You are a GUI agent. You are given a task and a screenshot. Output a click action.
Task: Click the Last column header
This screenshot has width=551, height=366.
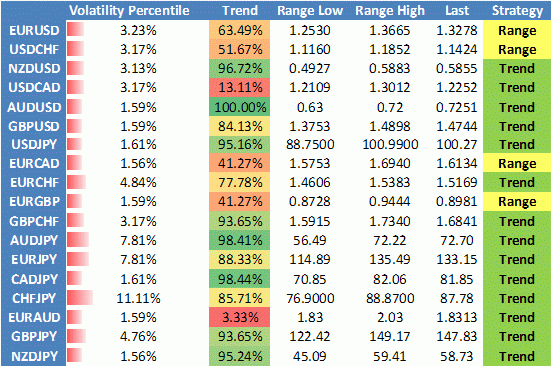click(x=457, y=11)
